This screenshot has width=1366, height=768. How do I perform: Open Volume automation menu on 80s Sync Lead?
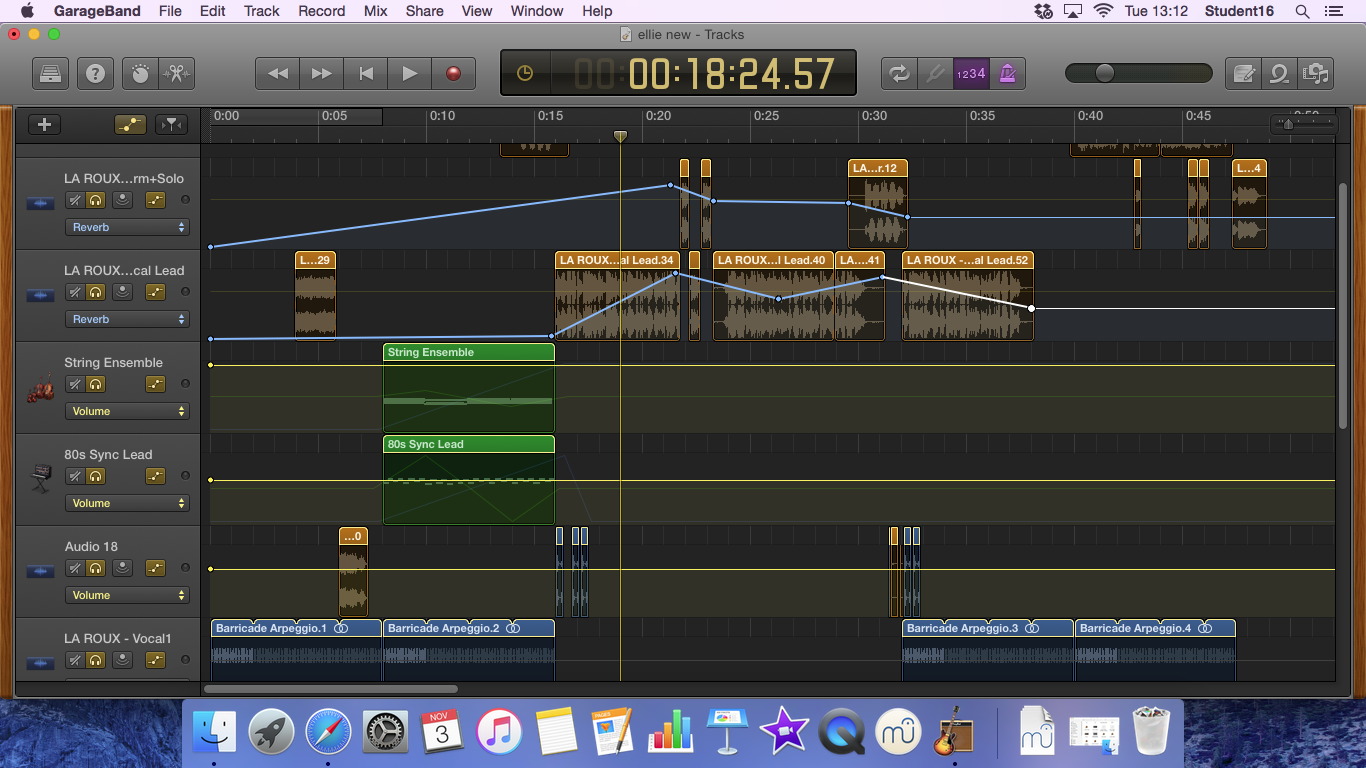pos(127,503)
